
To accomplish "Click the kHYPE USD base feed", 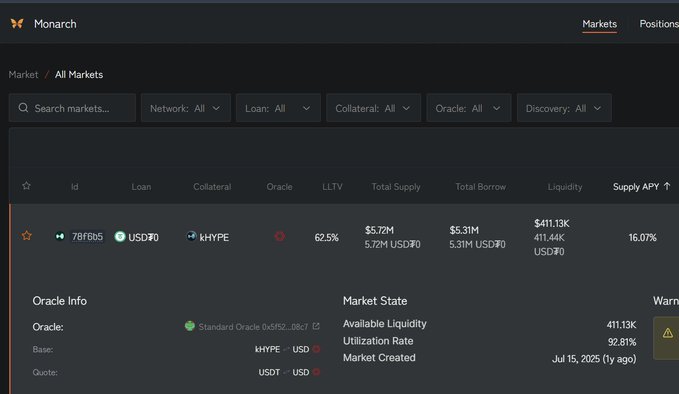I will [x=282, y=349].
